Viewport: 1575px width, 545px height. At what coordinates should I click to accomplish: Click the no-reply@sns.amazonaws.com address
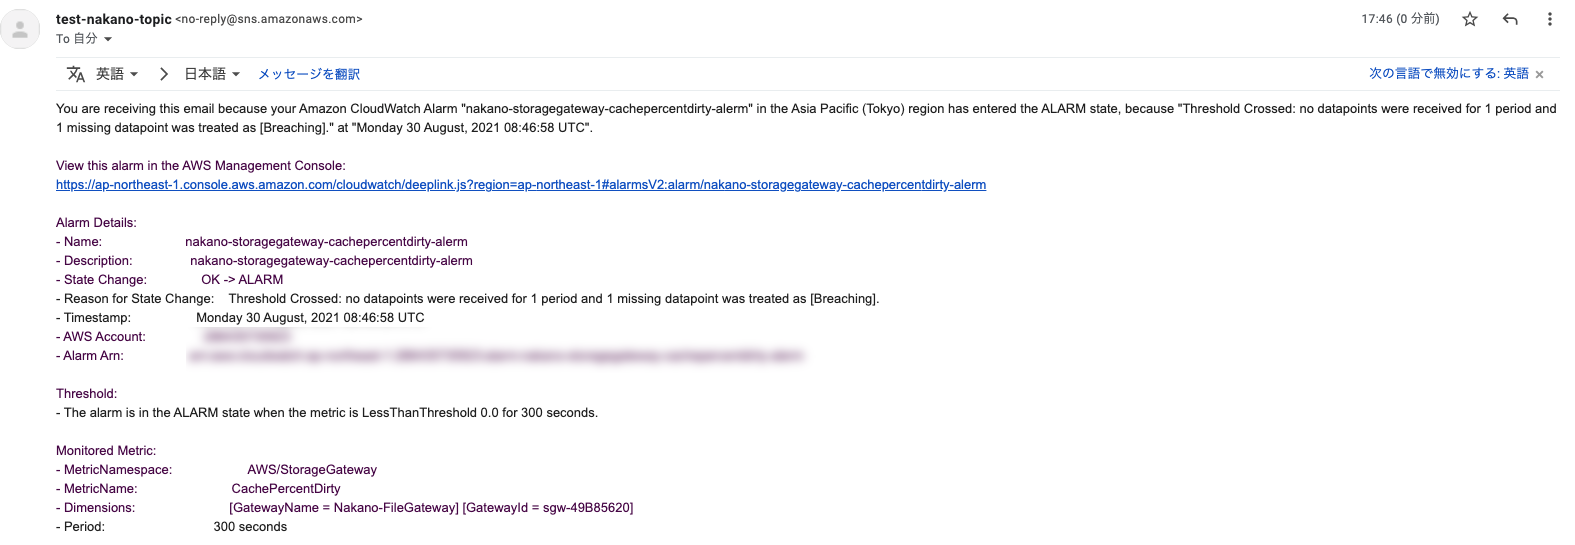pos(269,19)
